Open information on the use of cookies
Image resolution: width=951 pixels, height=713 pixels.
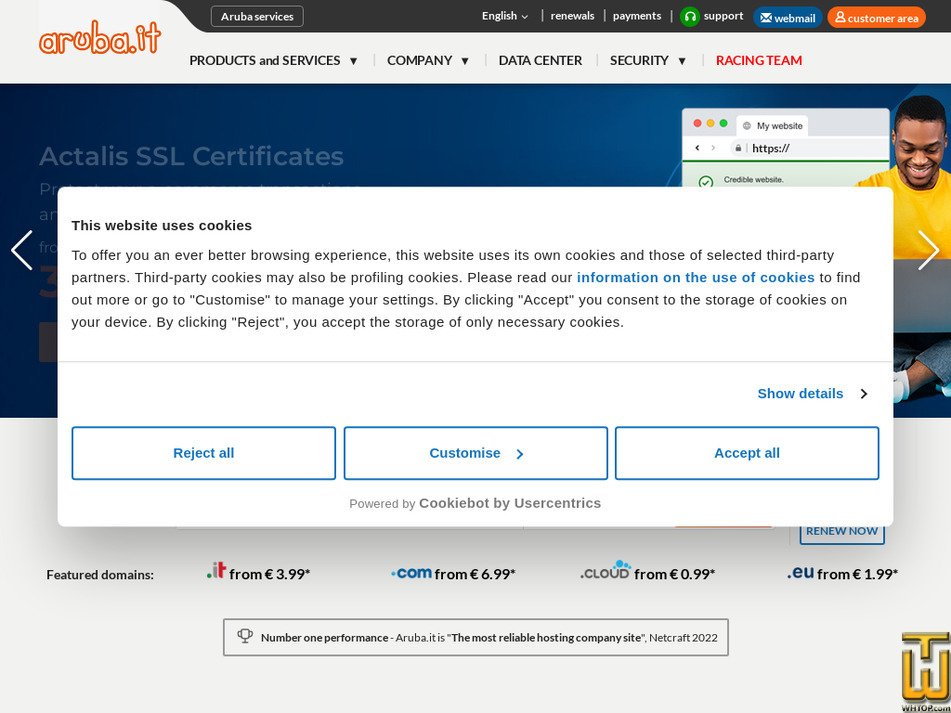[x=695, y=278]
